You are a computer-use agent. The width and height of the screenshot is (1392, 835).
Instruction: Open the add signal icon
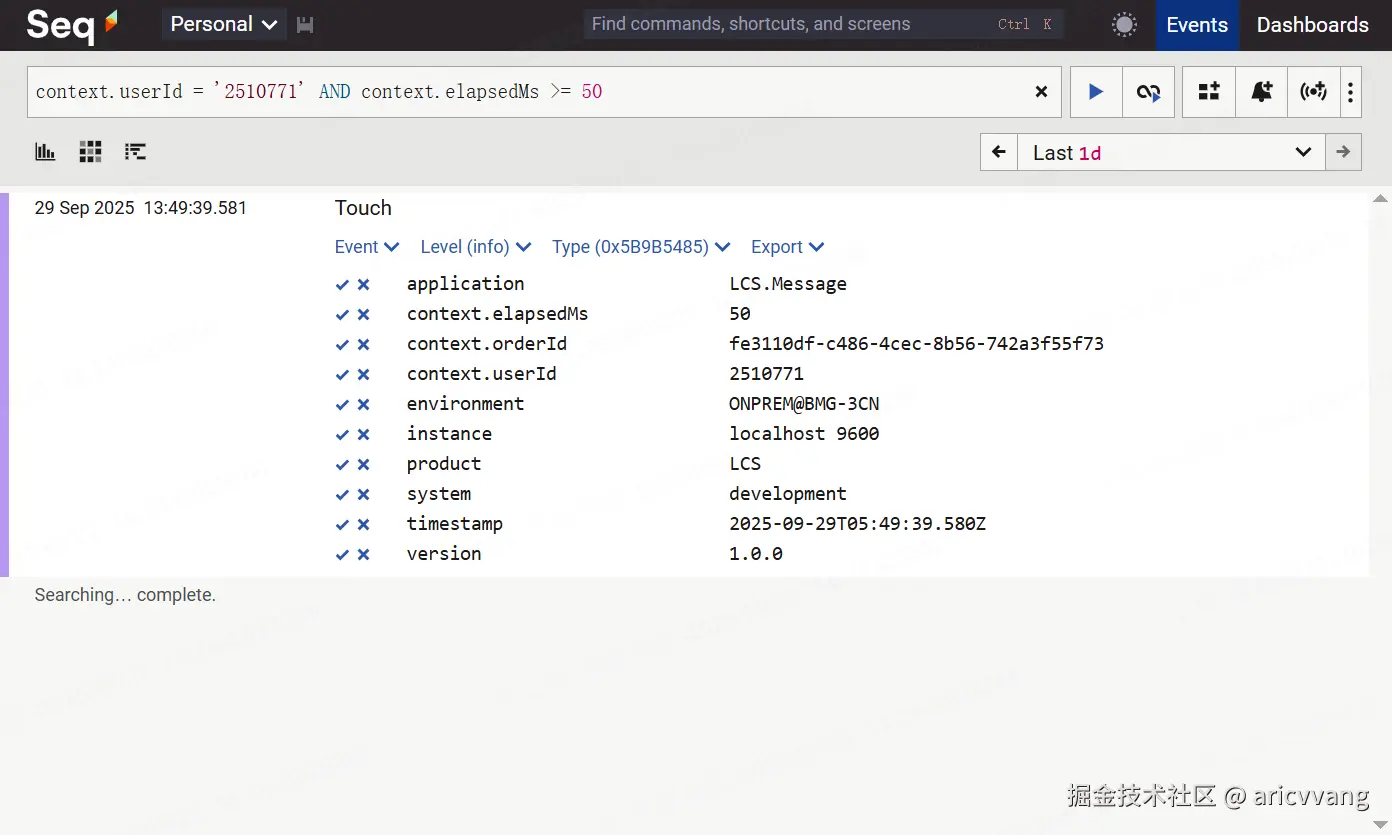tap(1209, 92)
